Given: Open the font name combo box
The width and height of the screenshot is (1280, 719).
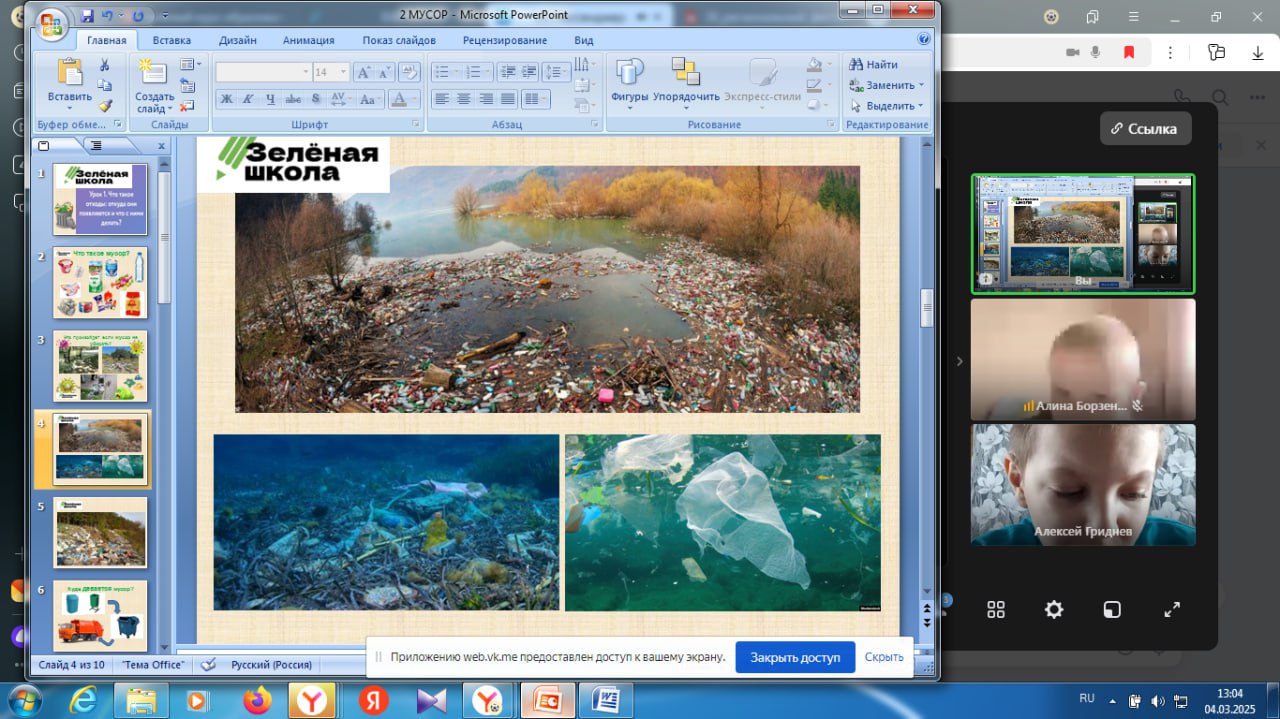Looking at the screenshot, I should (x=263, y=72).
